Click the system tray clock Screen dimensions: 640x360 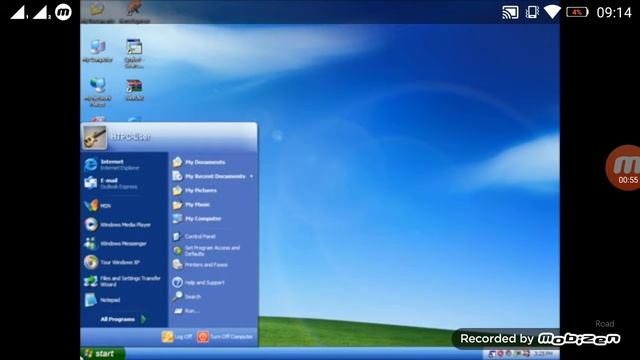[543, 354]
